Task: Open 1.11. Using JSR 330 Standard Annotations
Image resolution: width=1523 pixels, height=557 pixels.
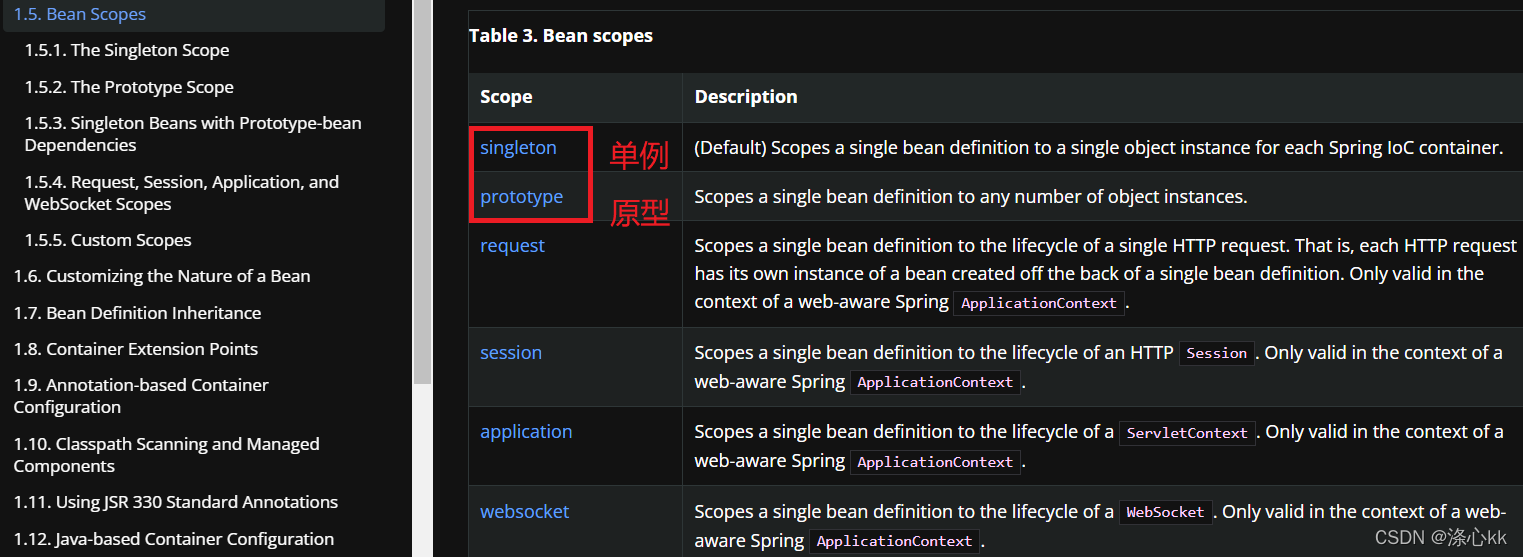Action: coord(176,502)
